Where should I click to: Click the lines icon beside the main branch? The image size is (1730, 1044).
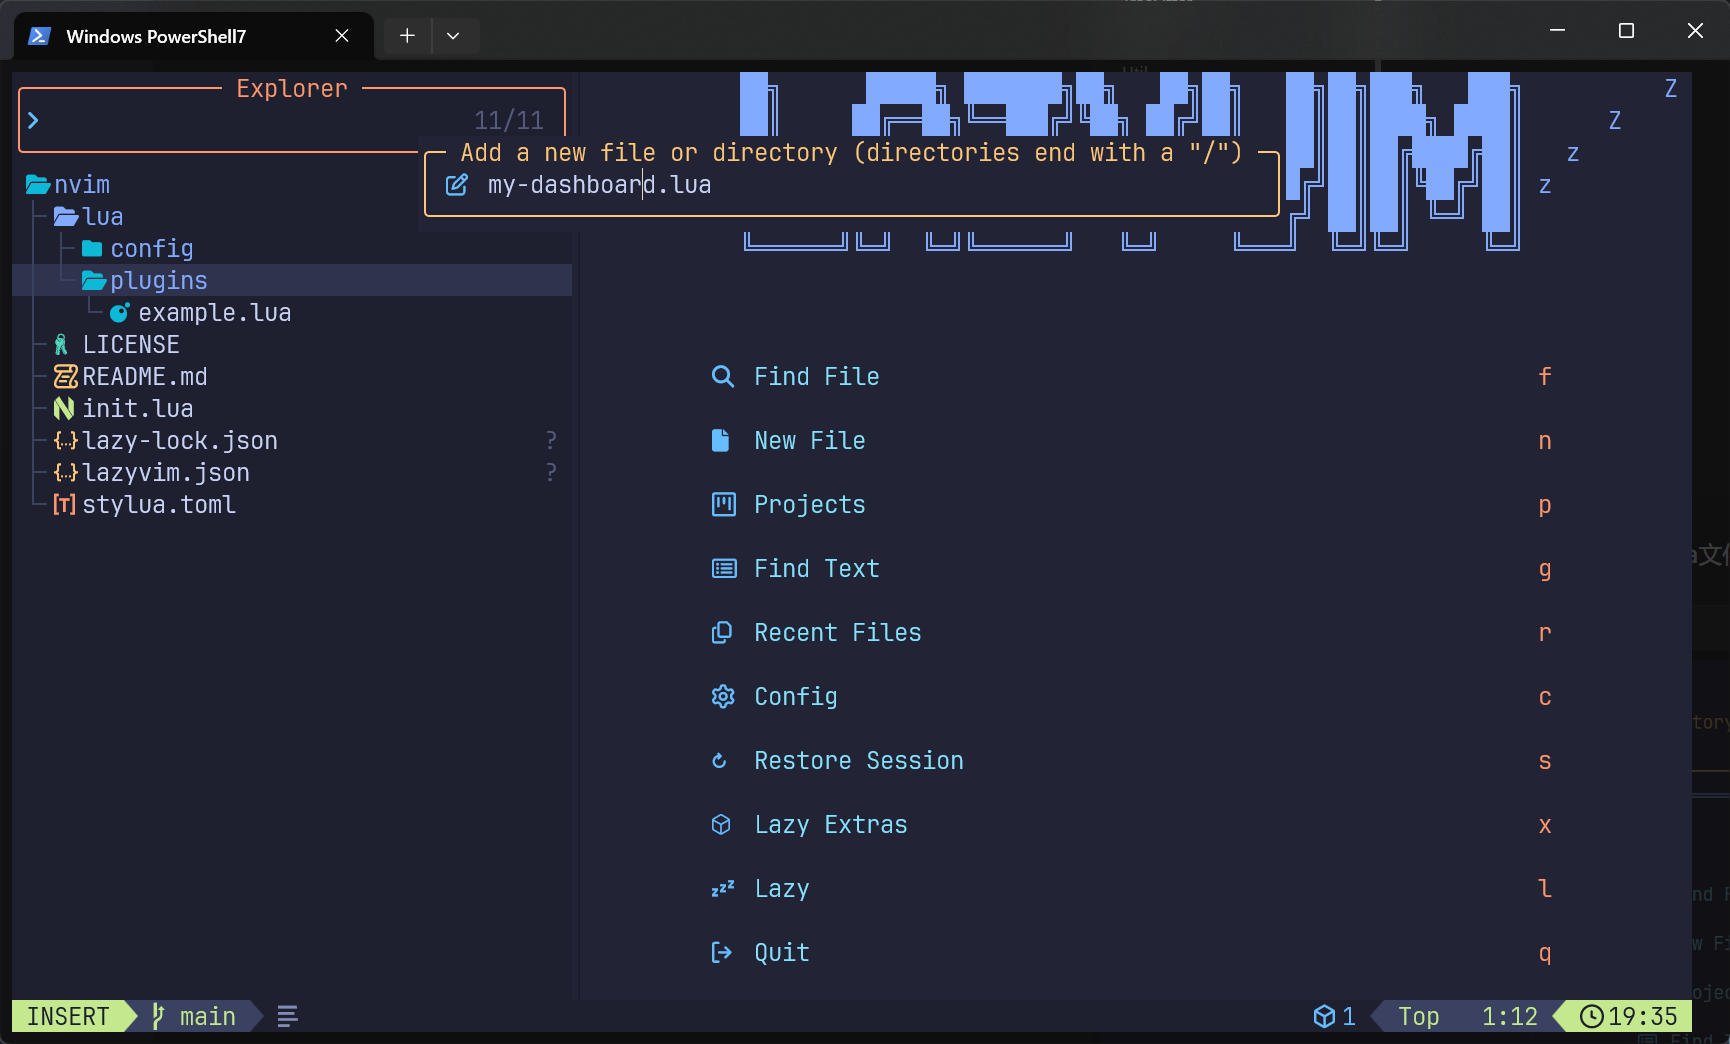287,1017
